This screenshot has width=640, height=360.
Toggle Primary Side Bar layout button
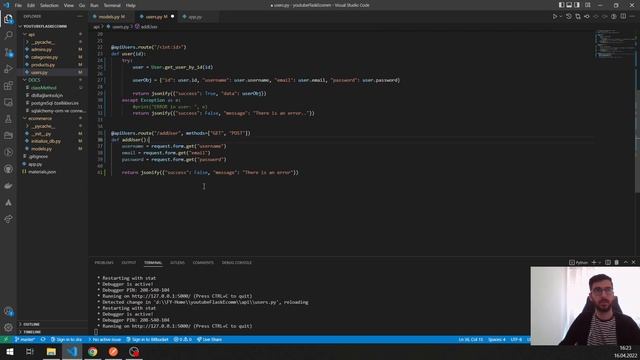(x=562, y=5)
